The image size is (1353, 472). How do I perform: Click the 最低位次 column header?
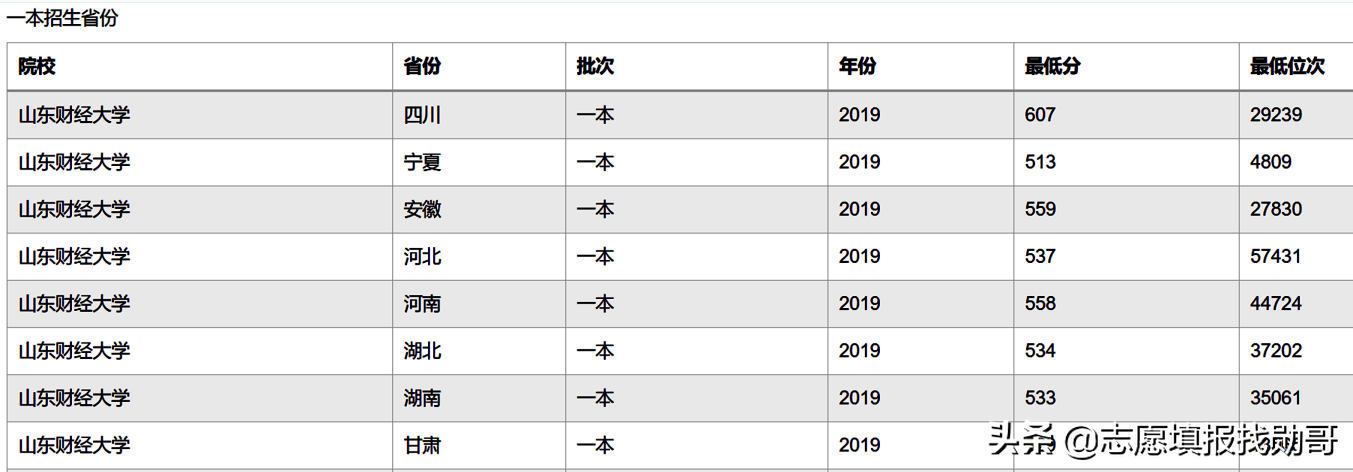[1287, 67]
